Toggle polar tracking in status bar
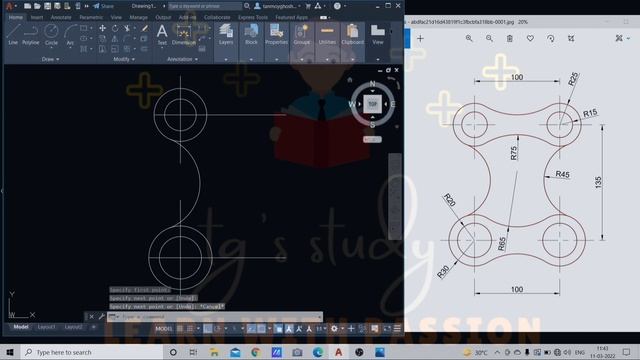640x360 pixels. (x=218, y=329)
